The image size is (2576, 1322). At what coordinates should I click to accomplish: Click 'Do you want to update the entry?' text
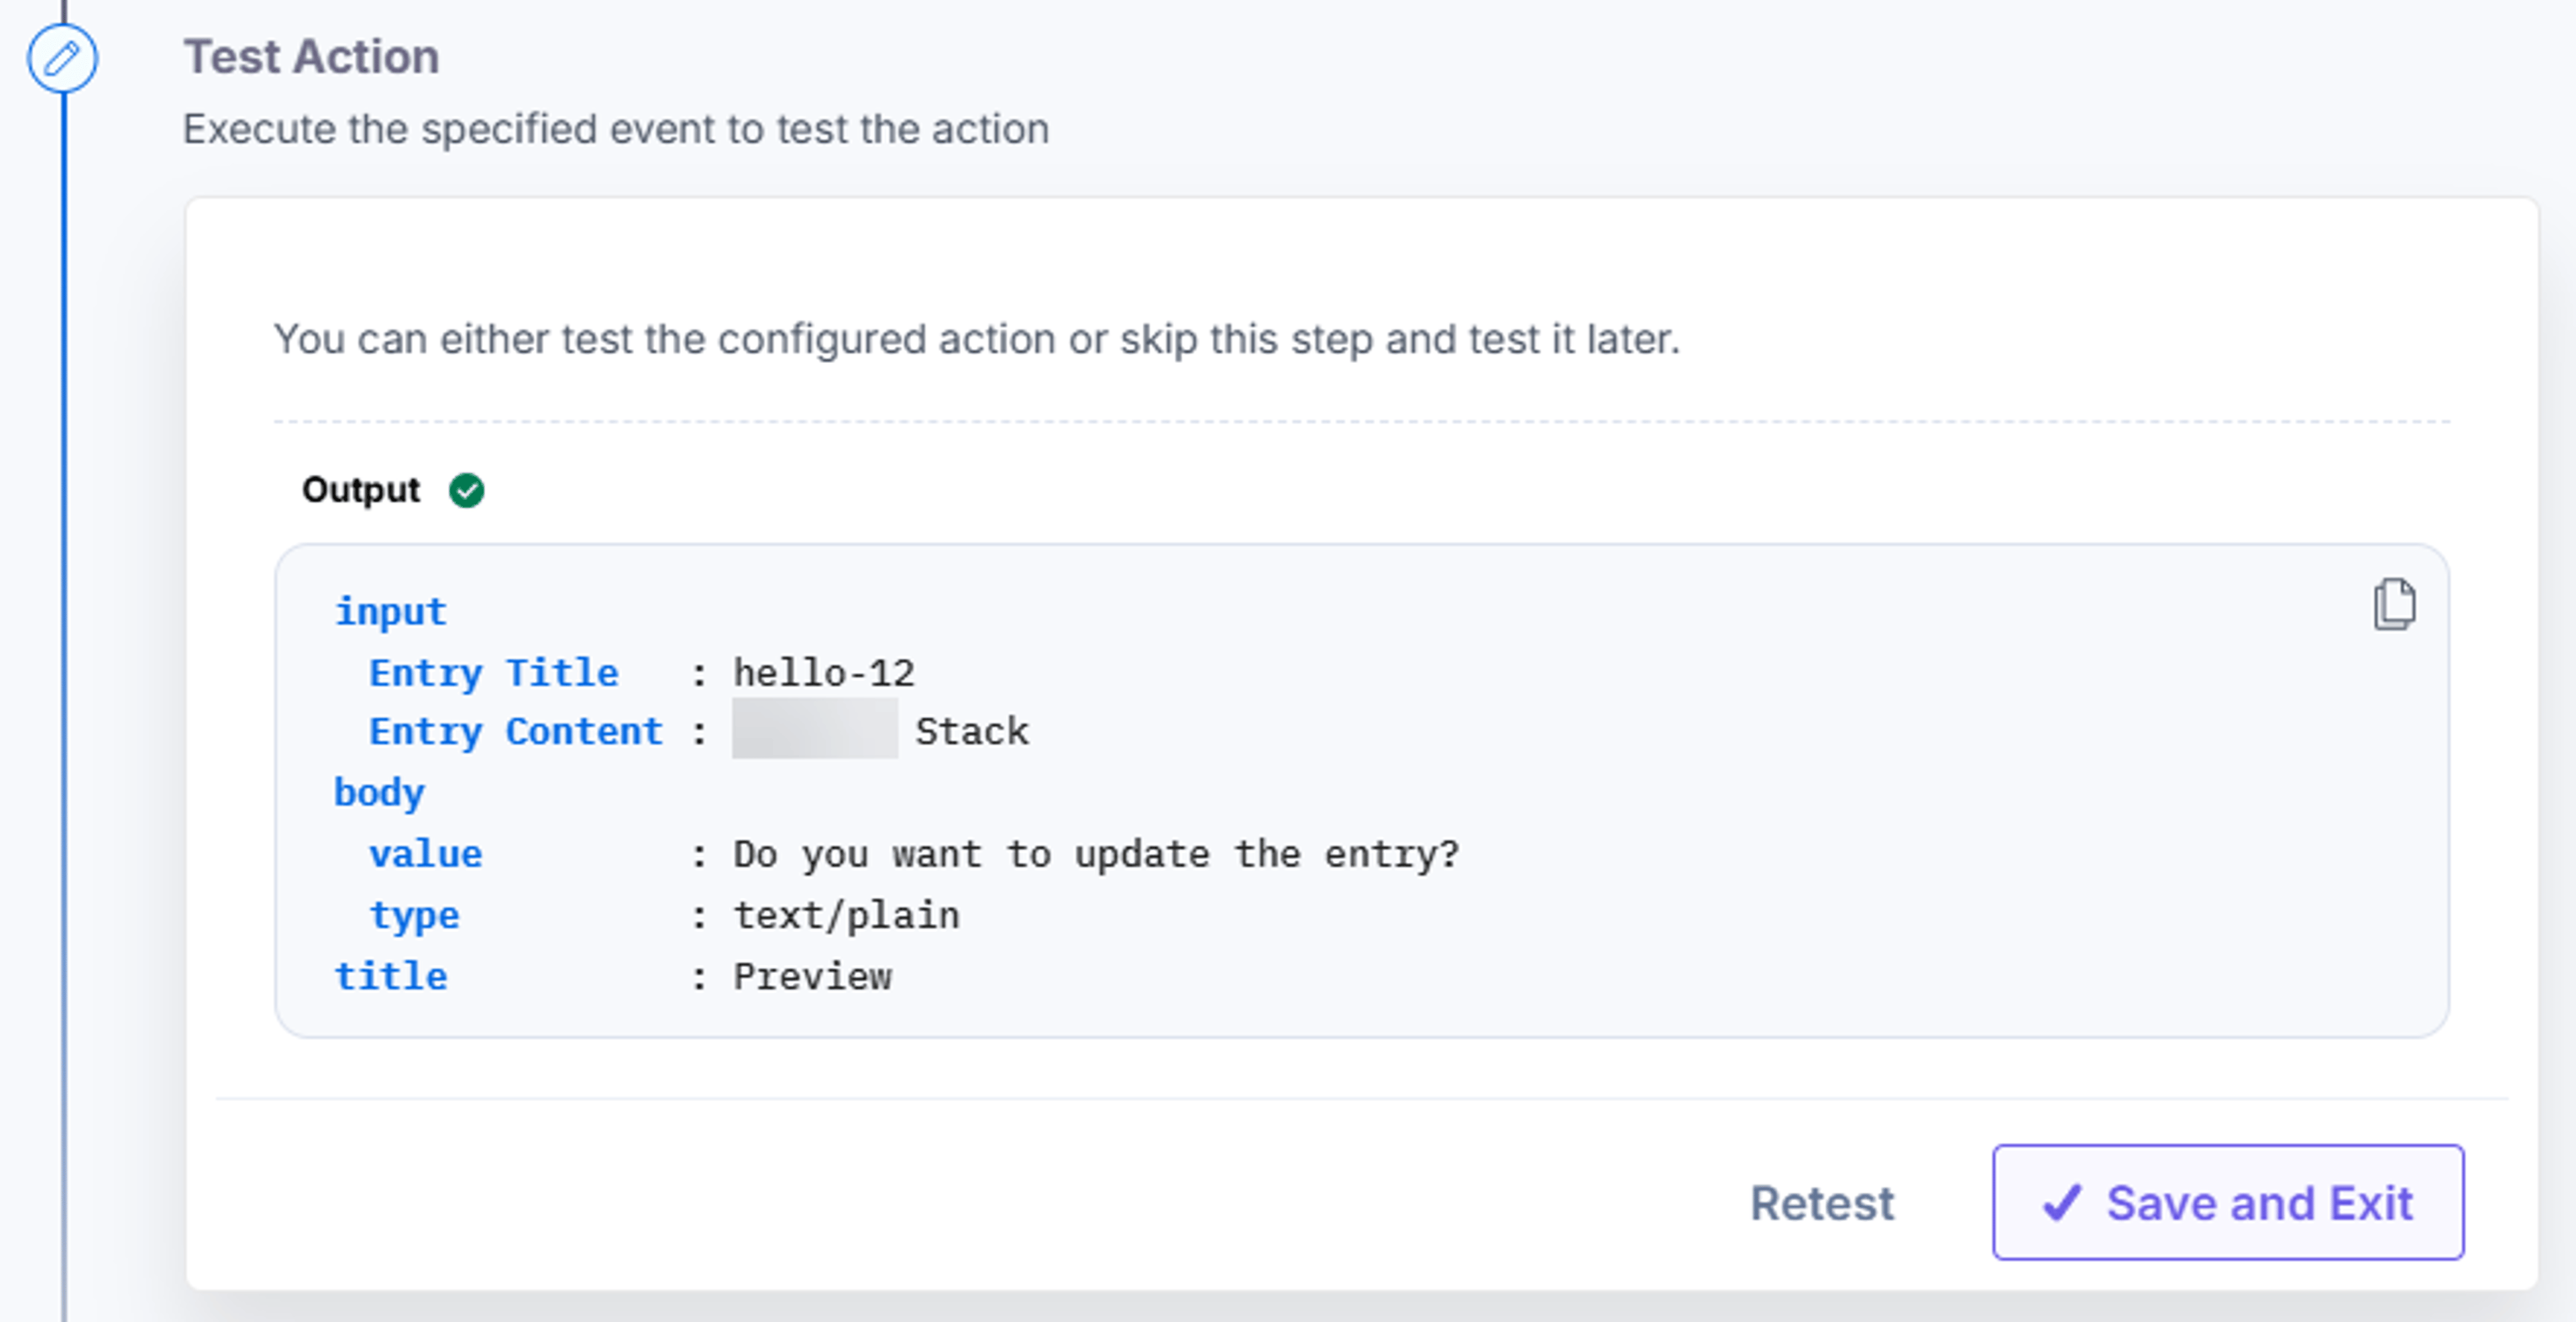click(1096, 854)
